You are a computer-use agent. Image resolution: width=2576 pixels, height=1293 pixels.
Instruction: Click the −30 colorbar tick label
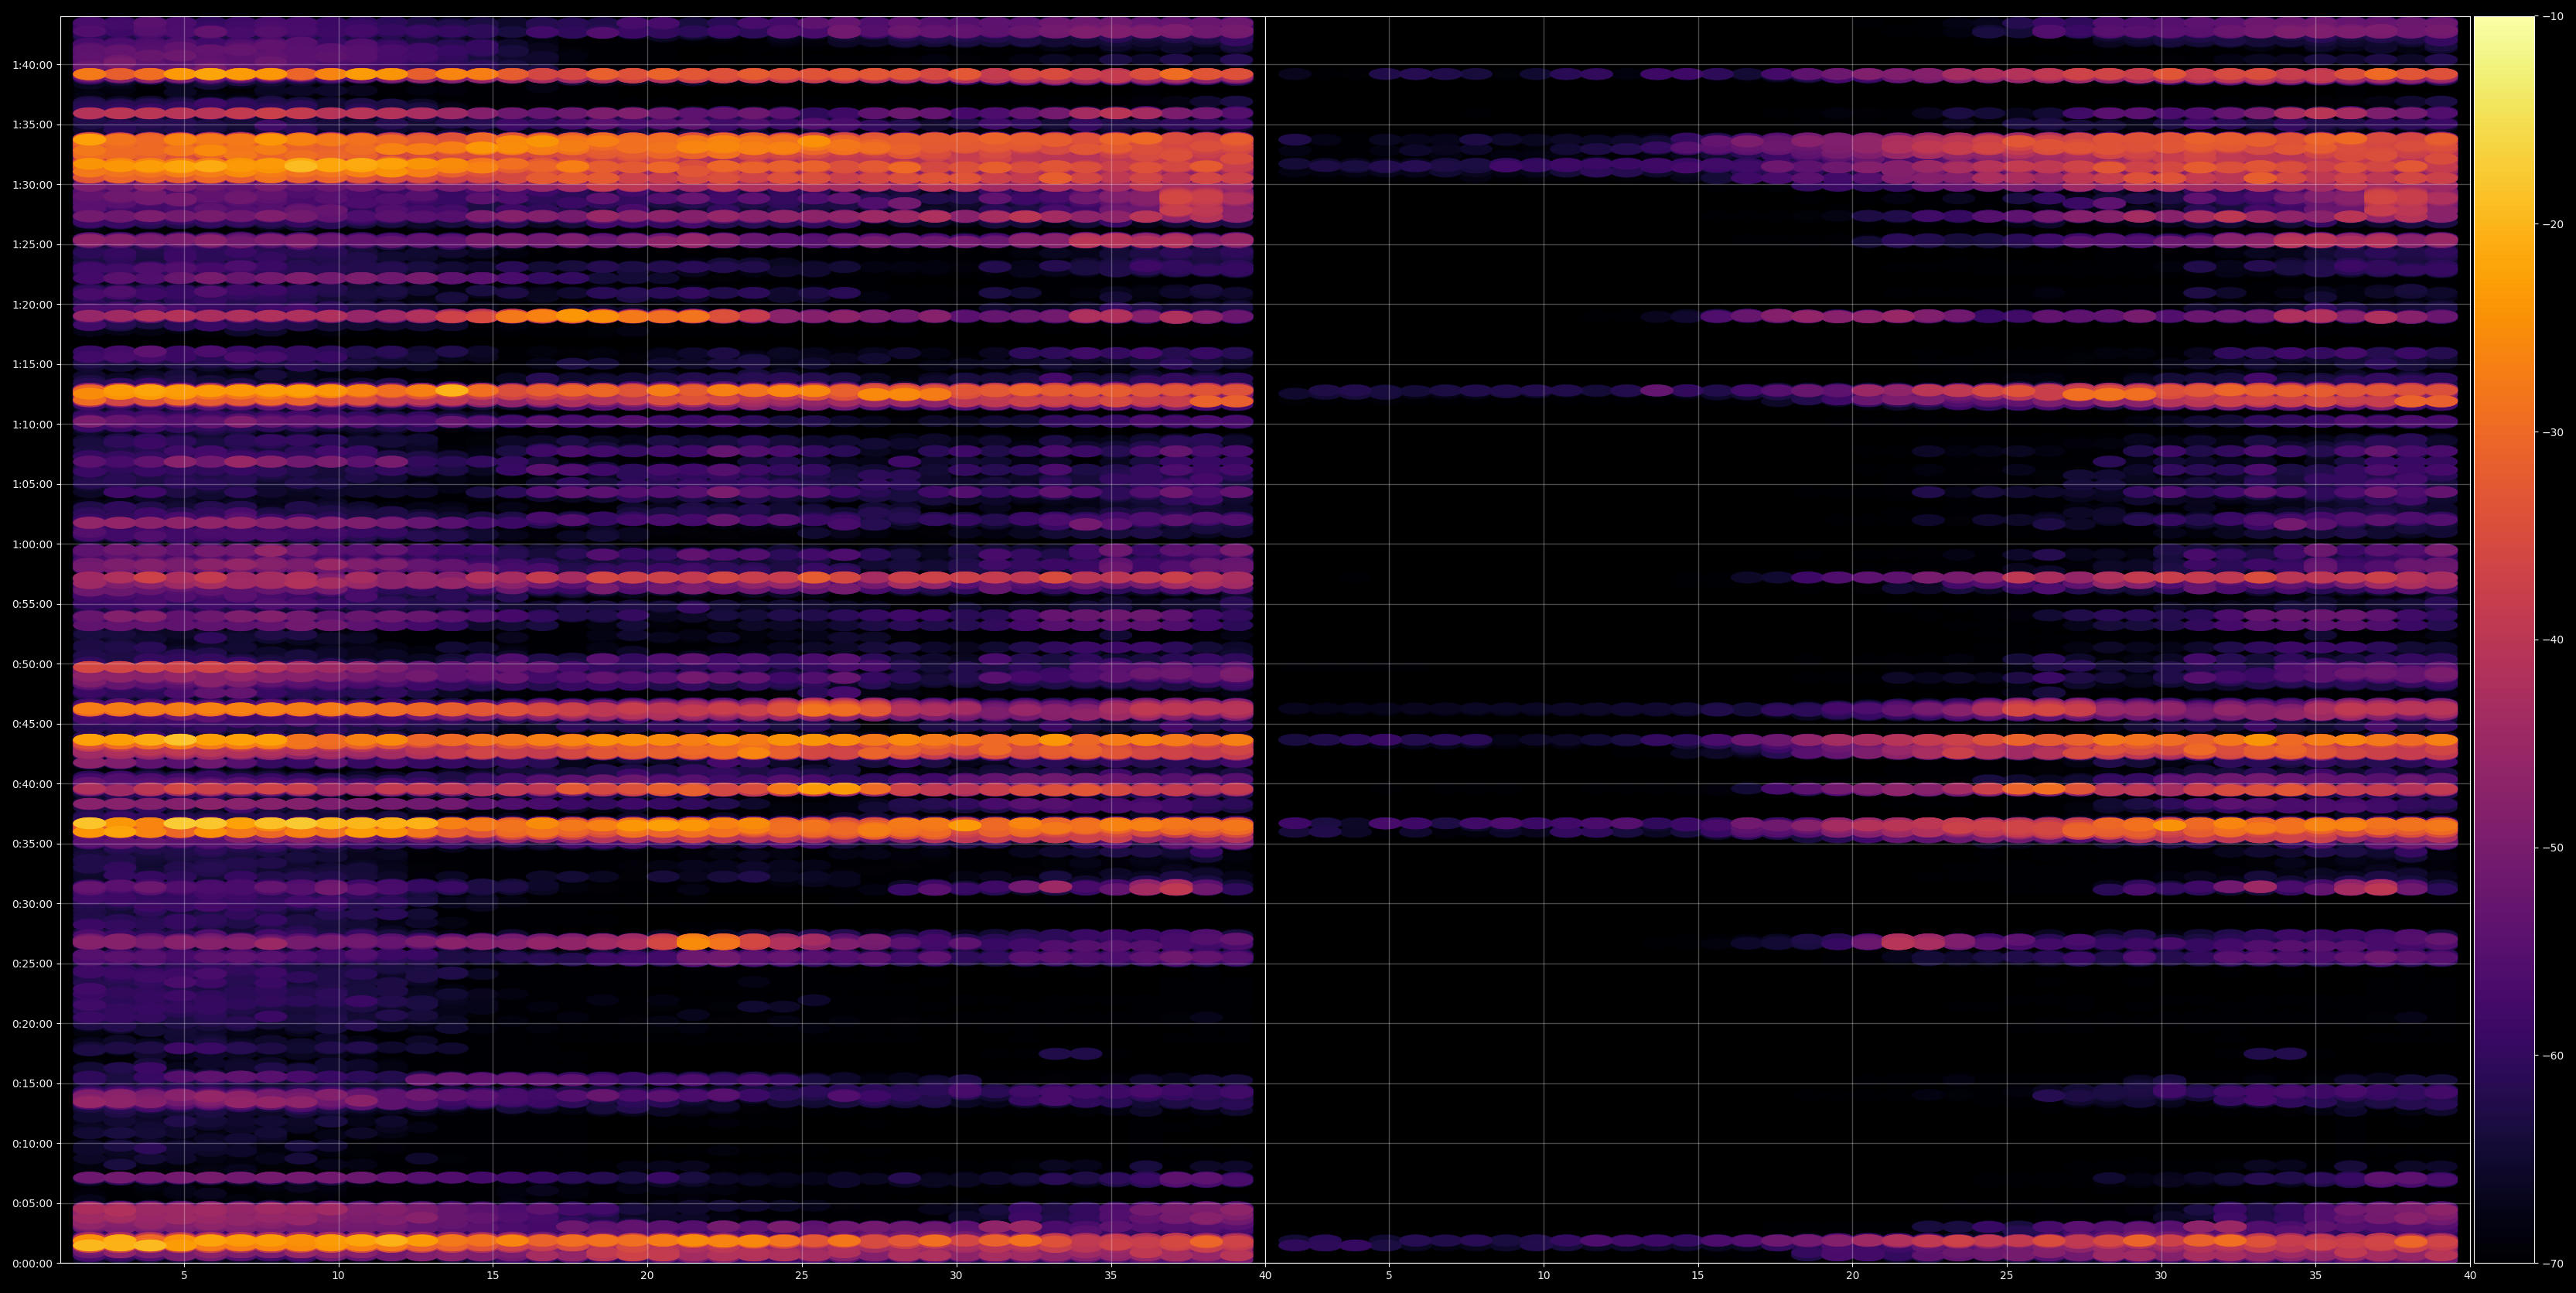click(2553, 433)
